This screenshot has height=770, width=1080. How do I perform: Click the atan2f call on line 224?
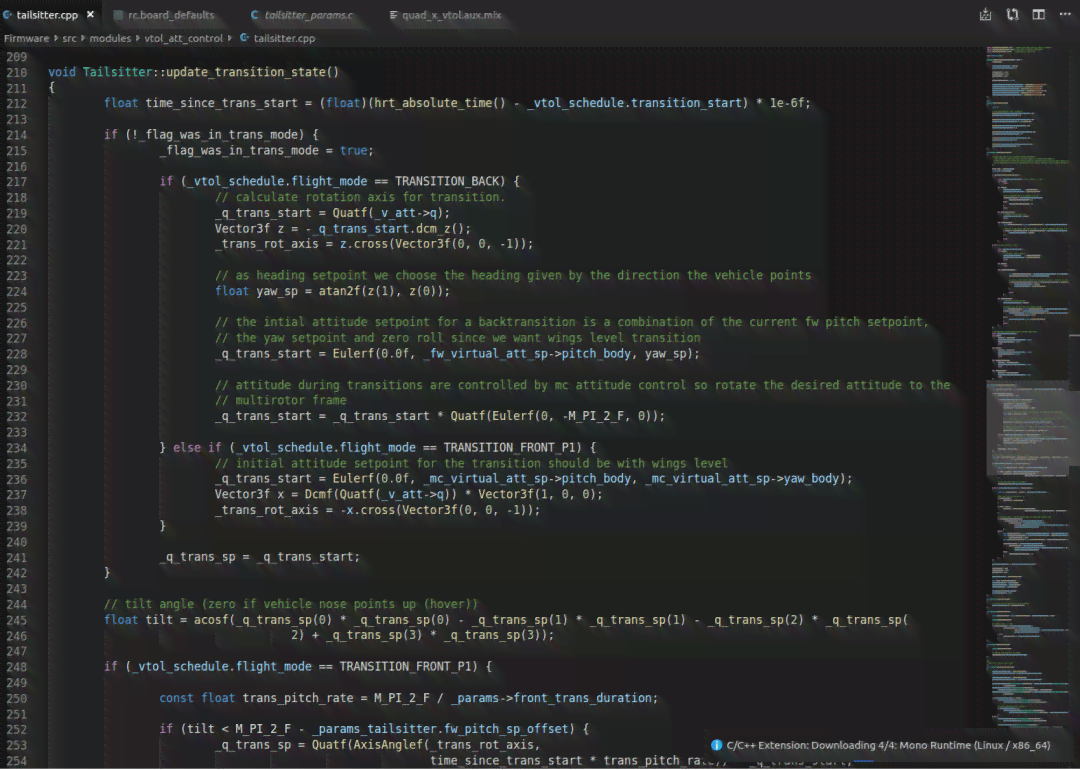click(x=340, y=291)
